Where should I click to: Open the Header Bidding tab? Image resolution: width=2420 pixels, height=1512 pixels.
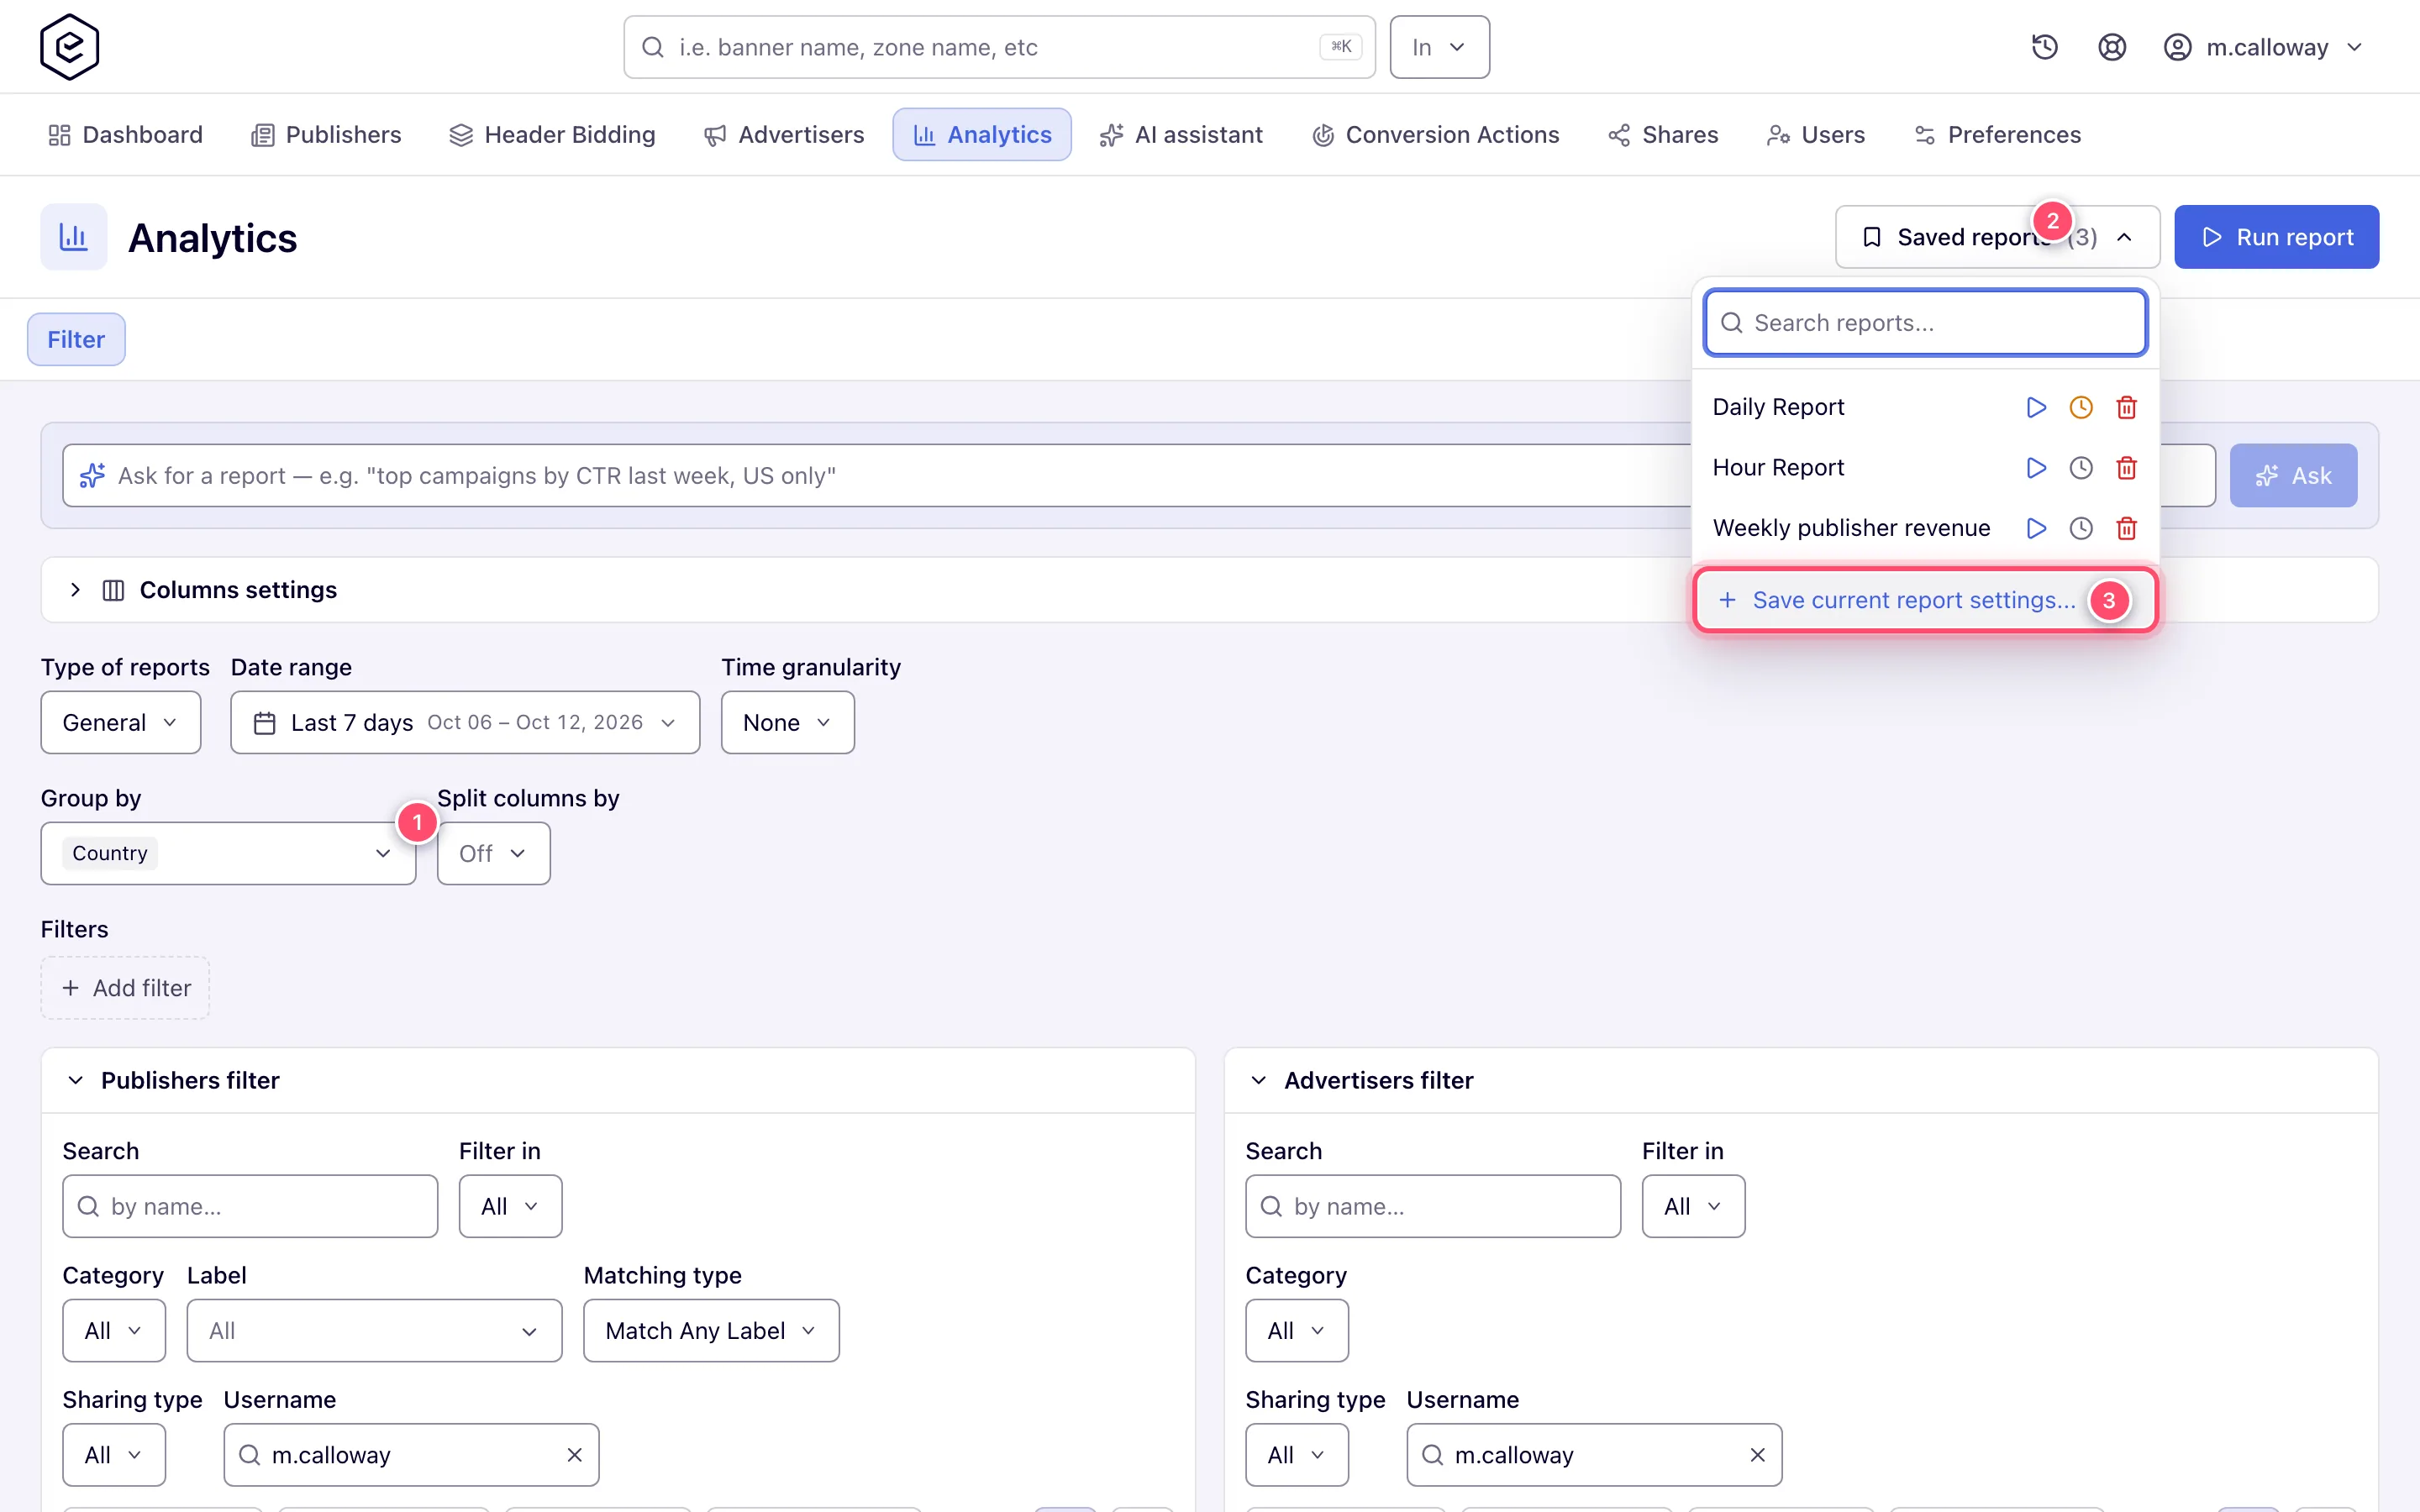(x=552, y=134)
